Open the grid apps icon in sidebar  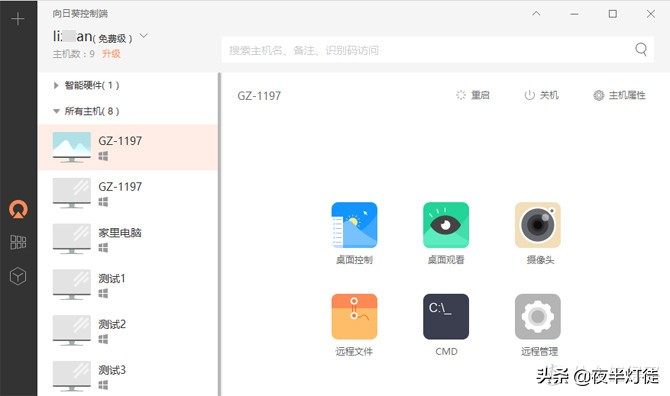tap(18, 242)
